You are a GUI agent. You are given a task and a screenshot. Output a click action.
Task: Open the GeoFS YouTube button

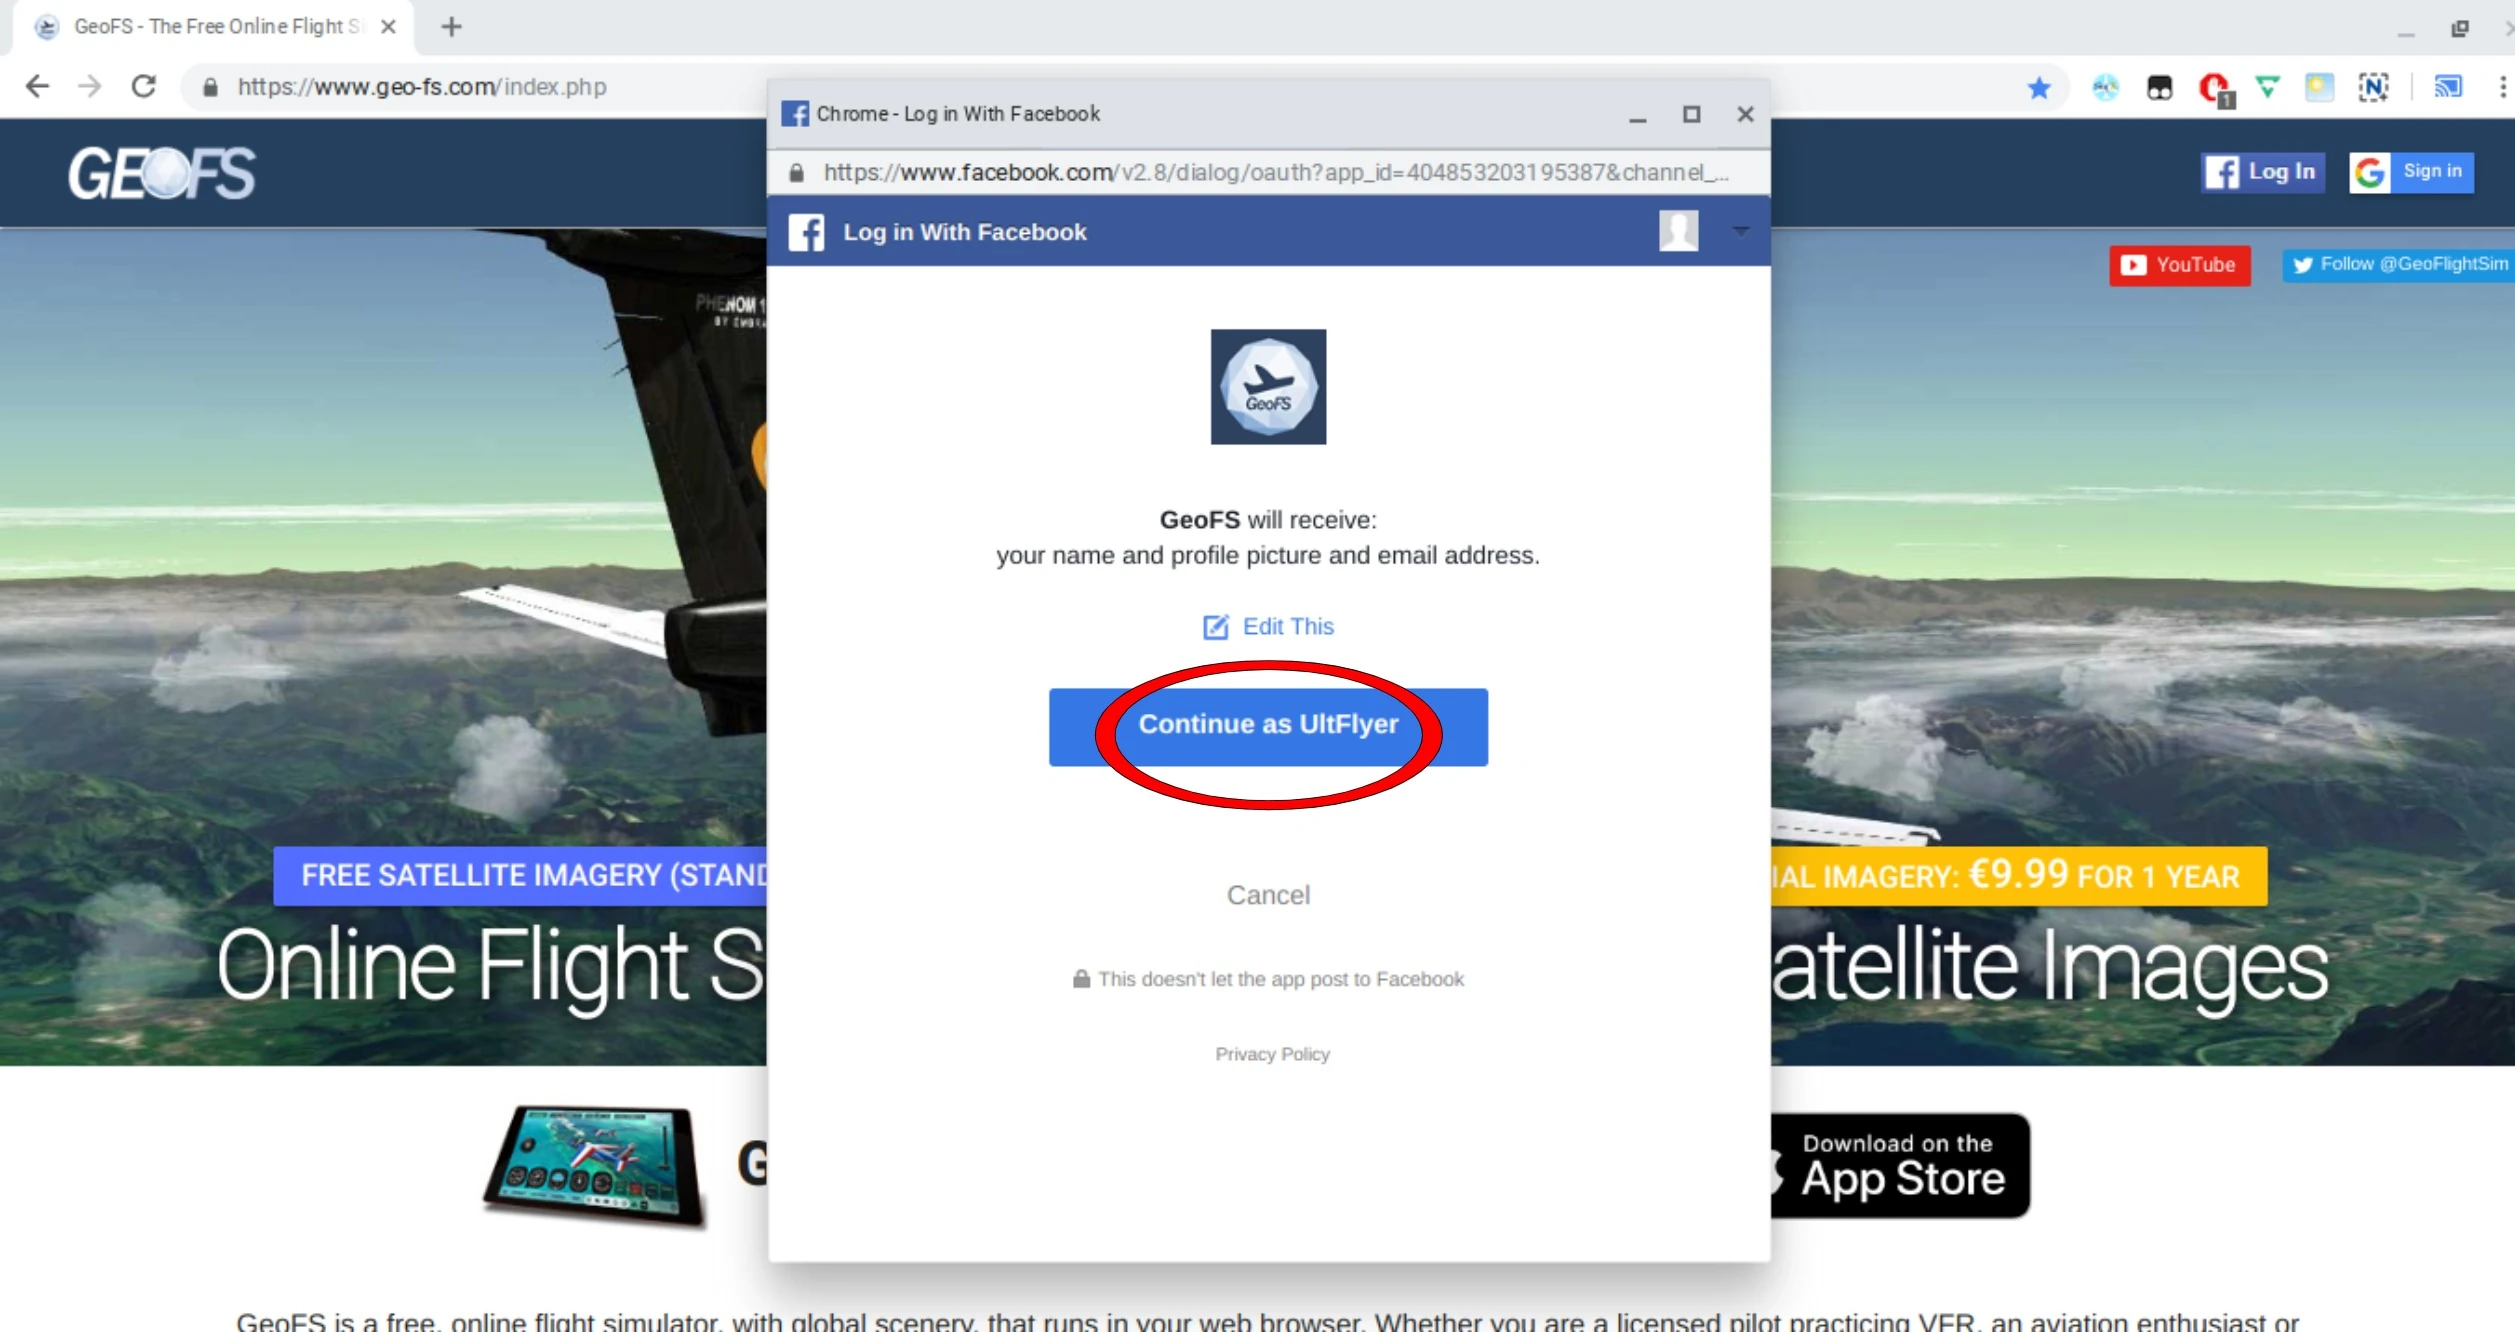click(2180, 265)
